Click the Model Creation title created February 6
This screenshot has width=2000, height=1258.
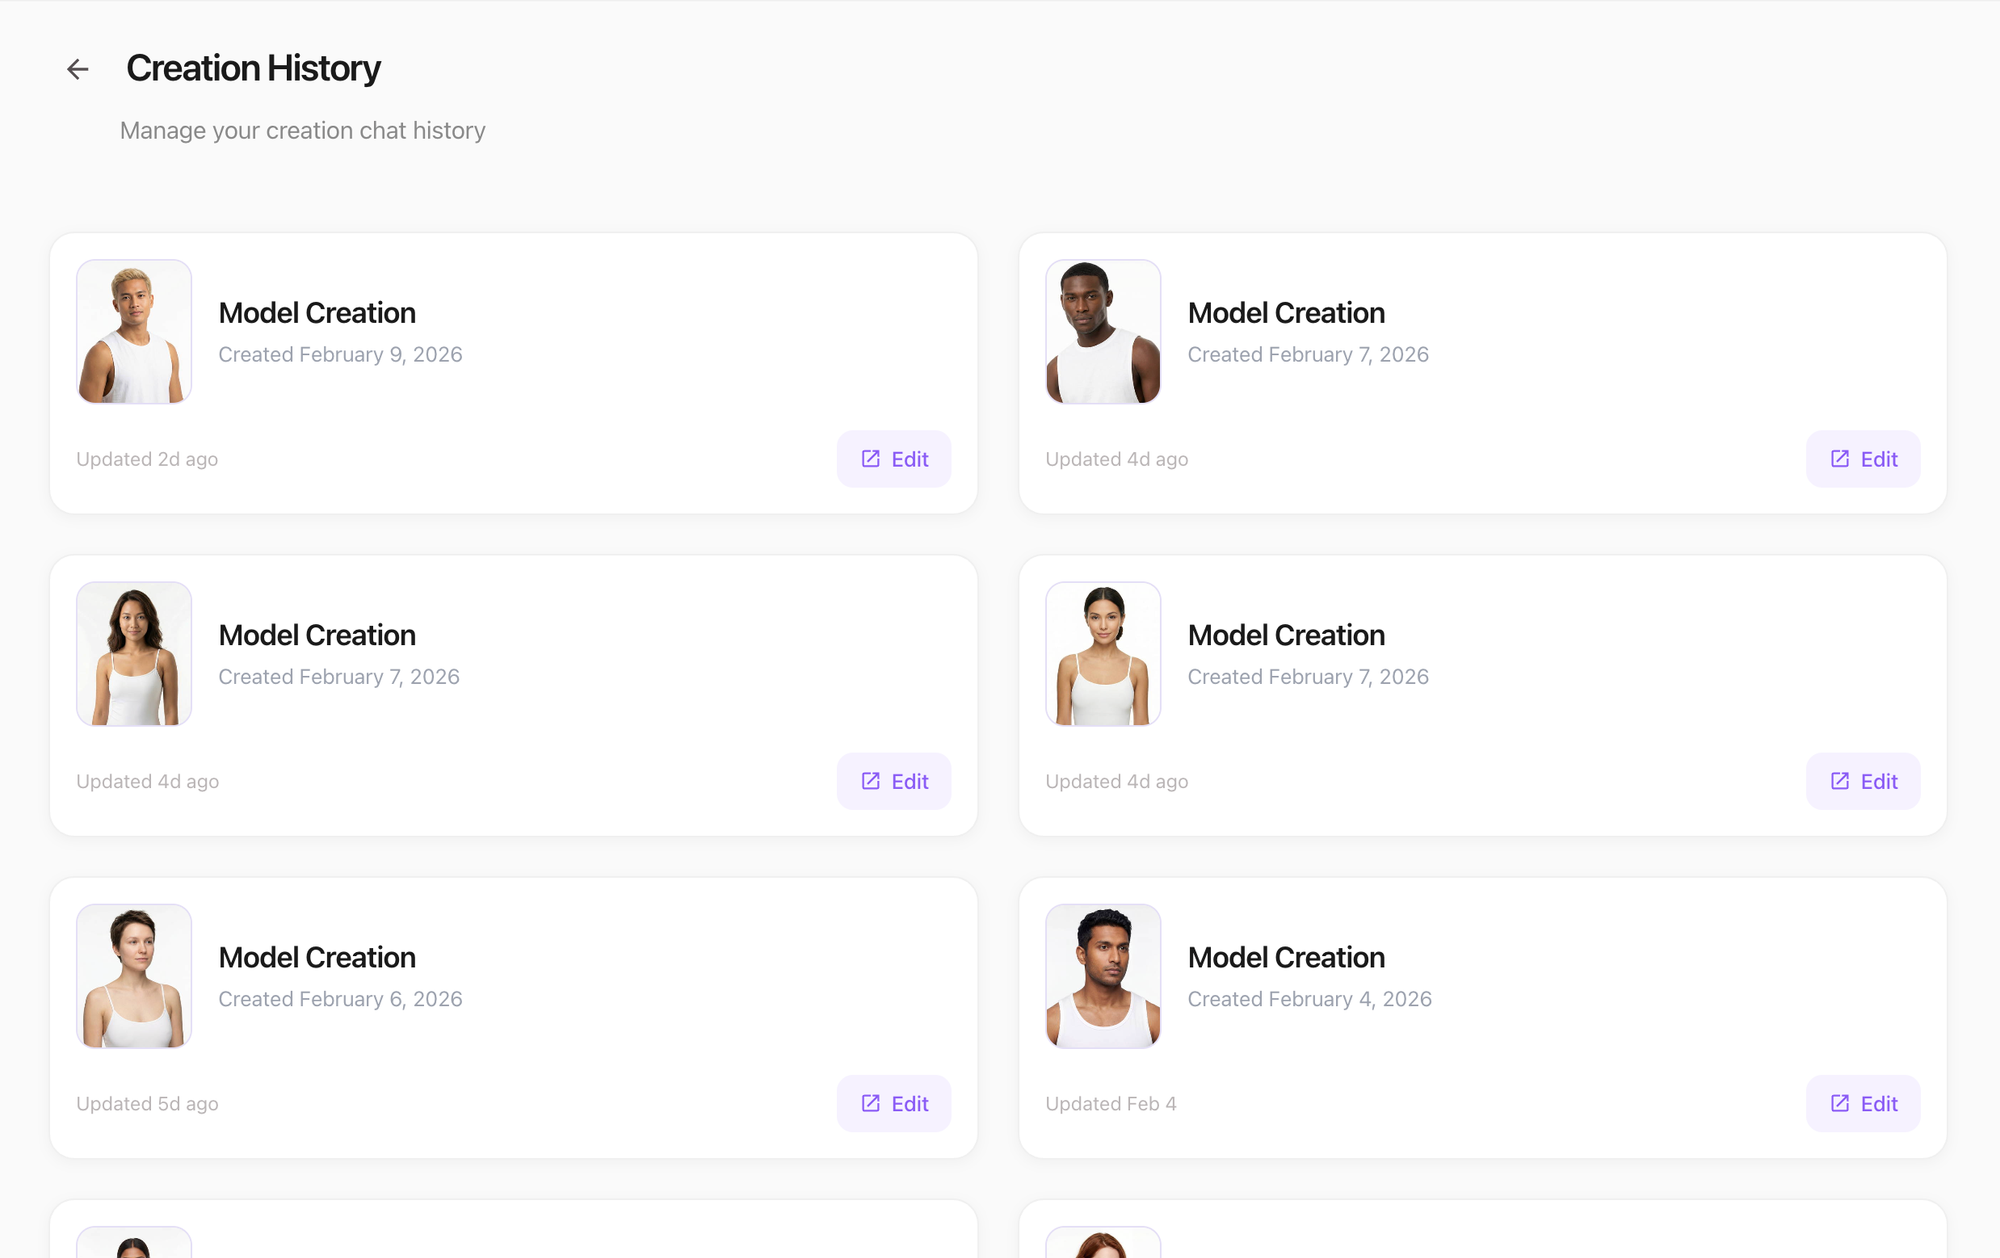(317, 957)
